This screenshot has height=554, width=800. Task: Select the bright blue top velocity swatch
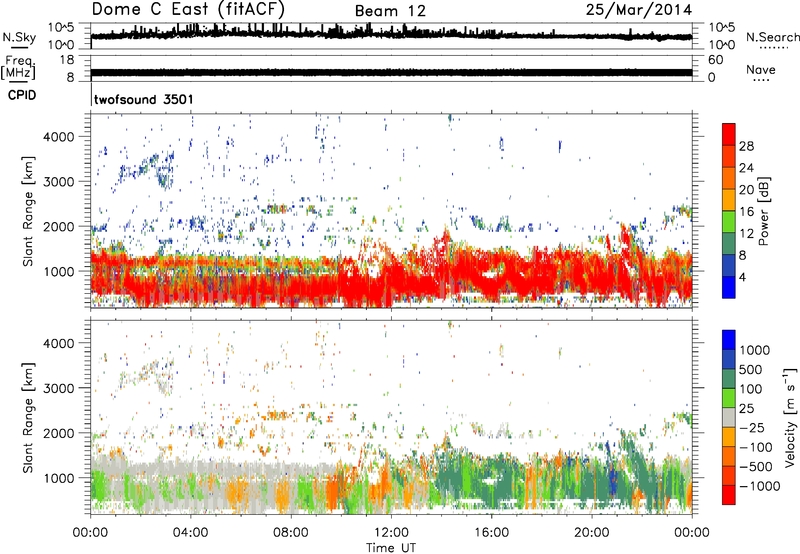point(729,340)
